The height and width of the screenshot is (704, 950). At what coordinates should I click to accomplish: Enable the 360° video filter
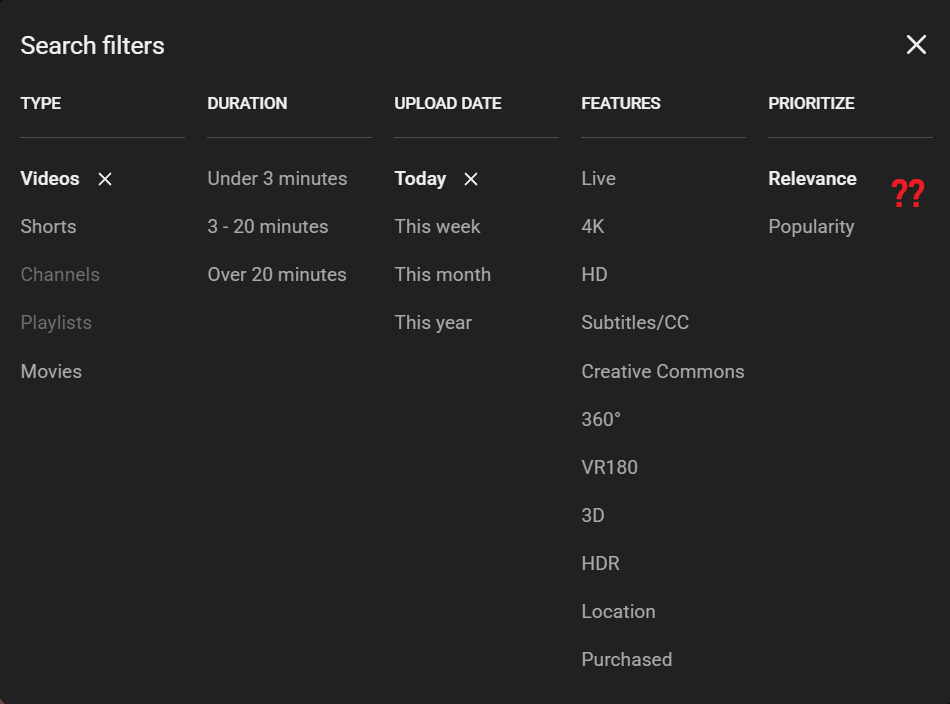point(600,419)
